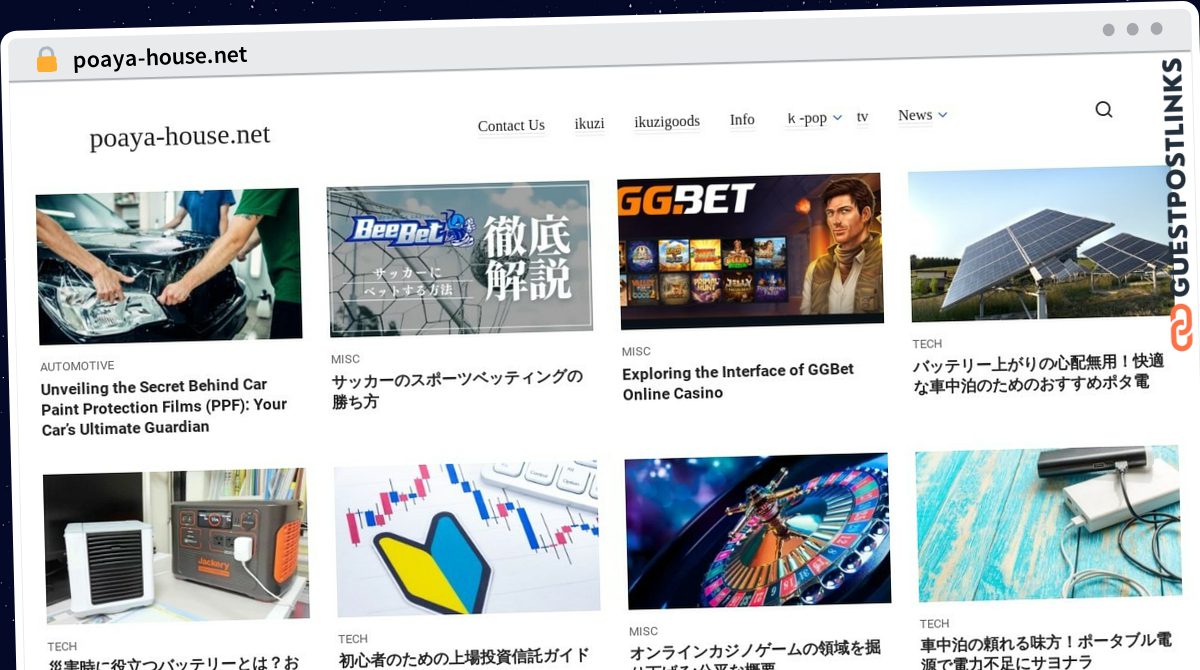Click the AUTOMOTIVE category label
The height and width of the screenshot is (670, 1200).
(x=77, y=366)
